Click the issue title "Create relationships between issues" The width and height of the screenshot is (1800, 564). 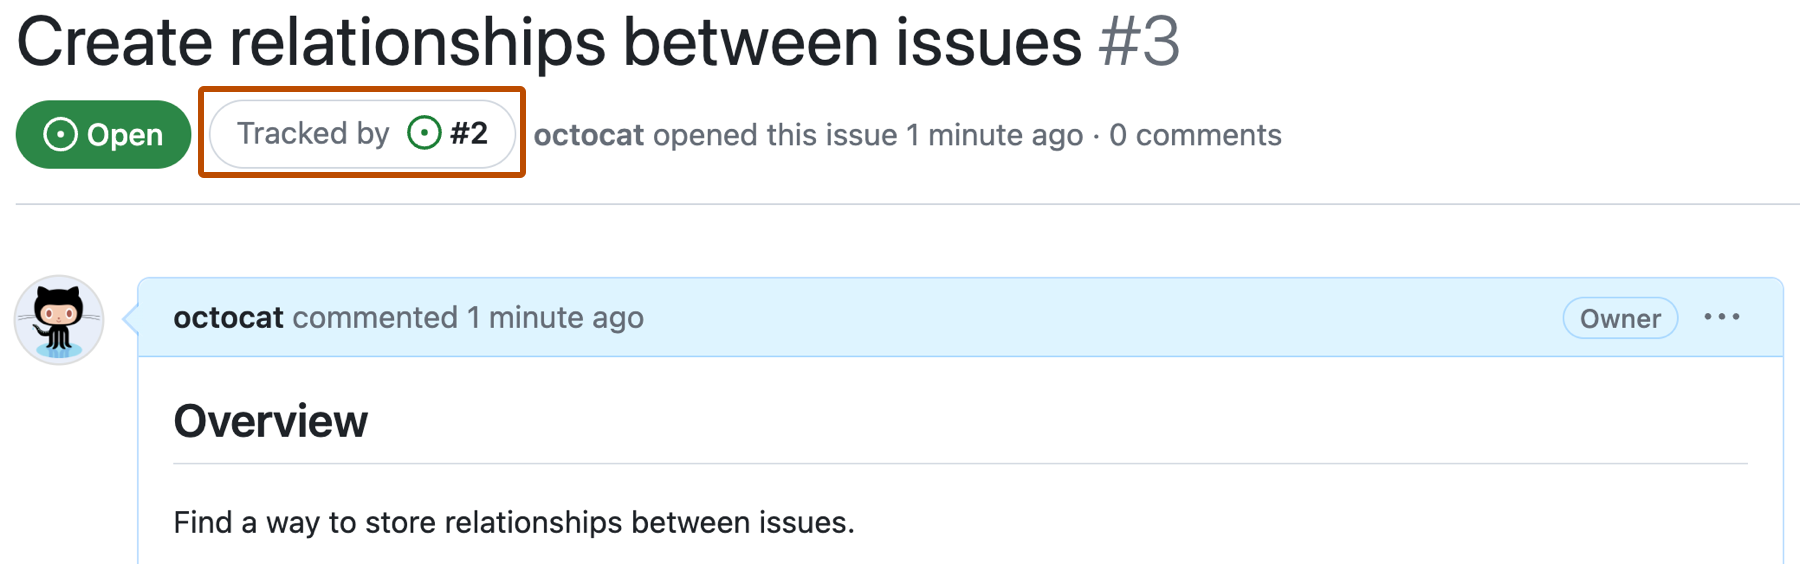tap(549, 43)
